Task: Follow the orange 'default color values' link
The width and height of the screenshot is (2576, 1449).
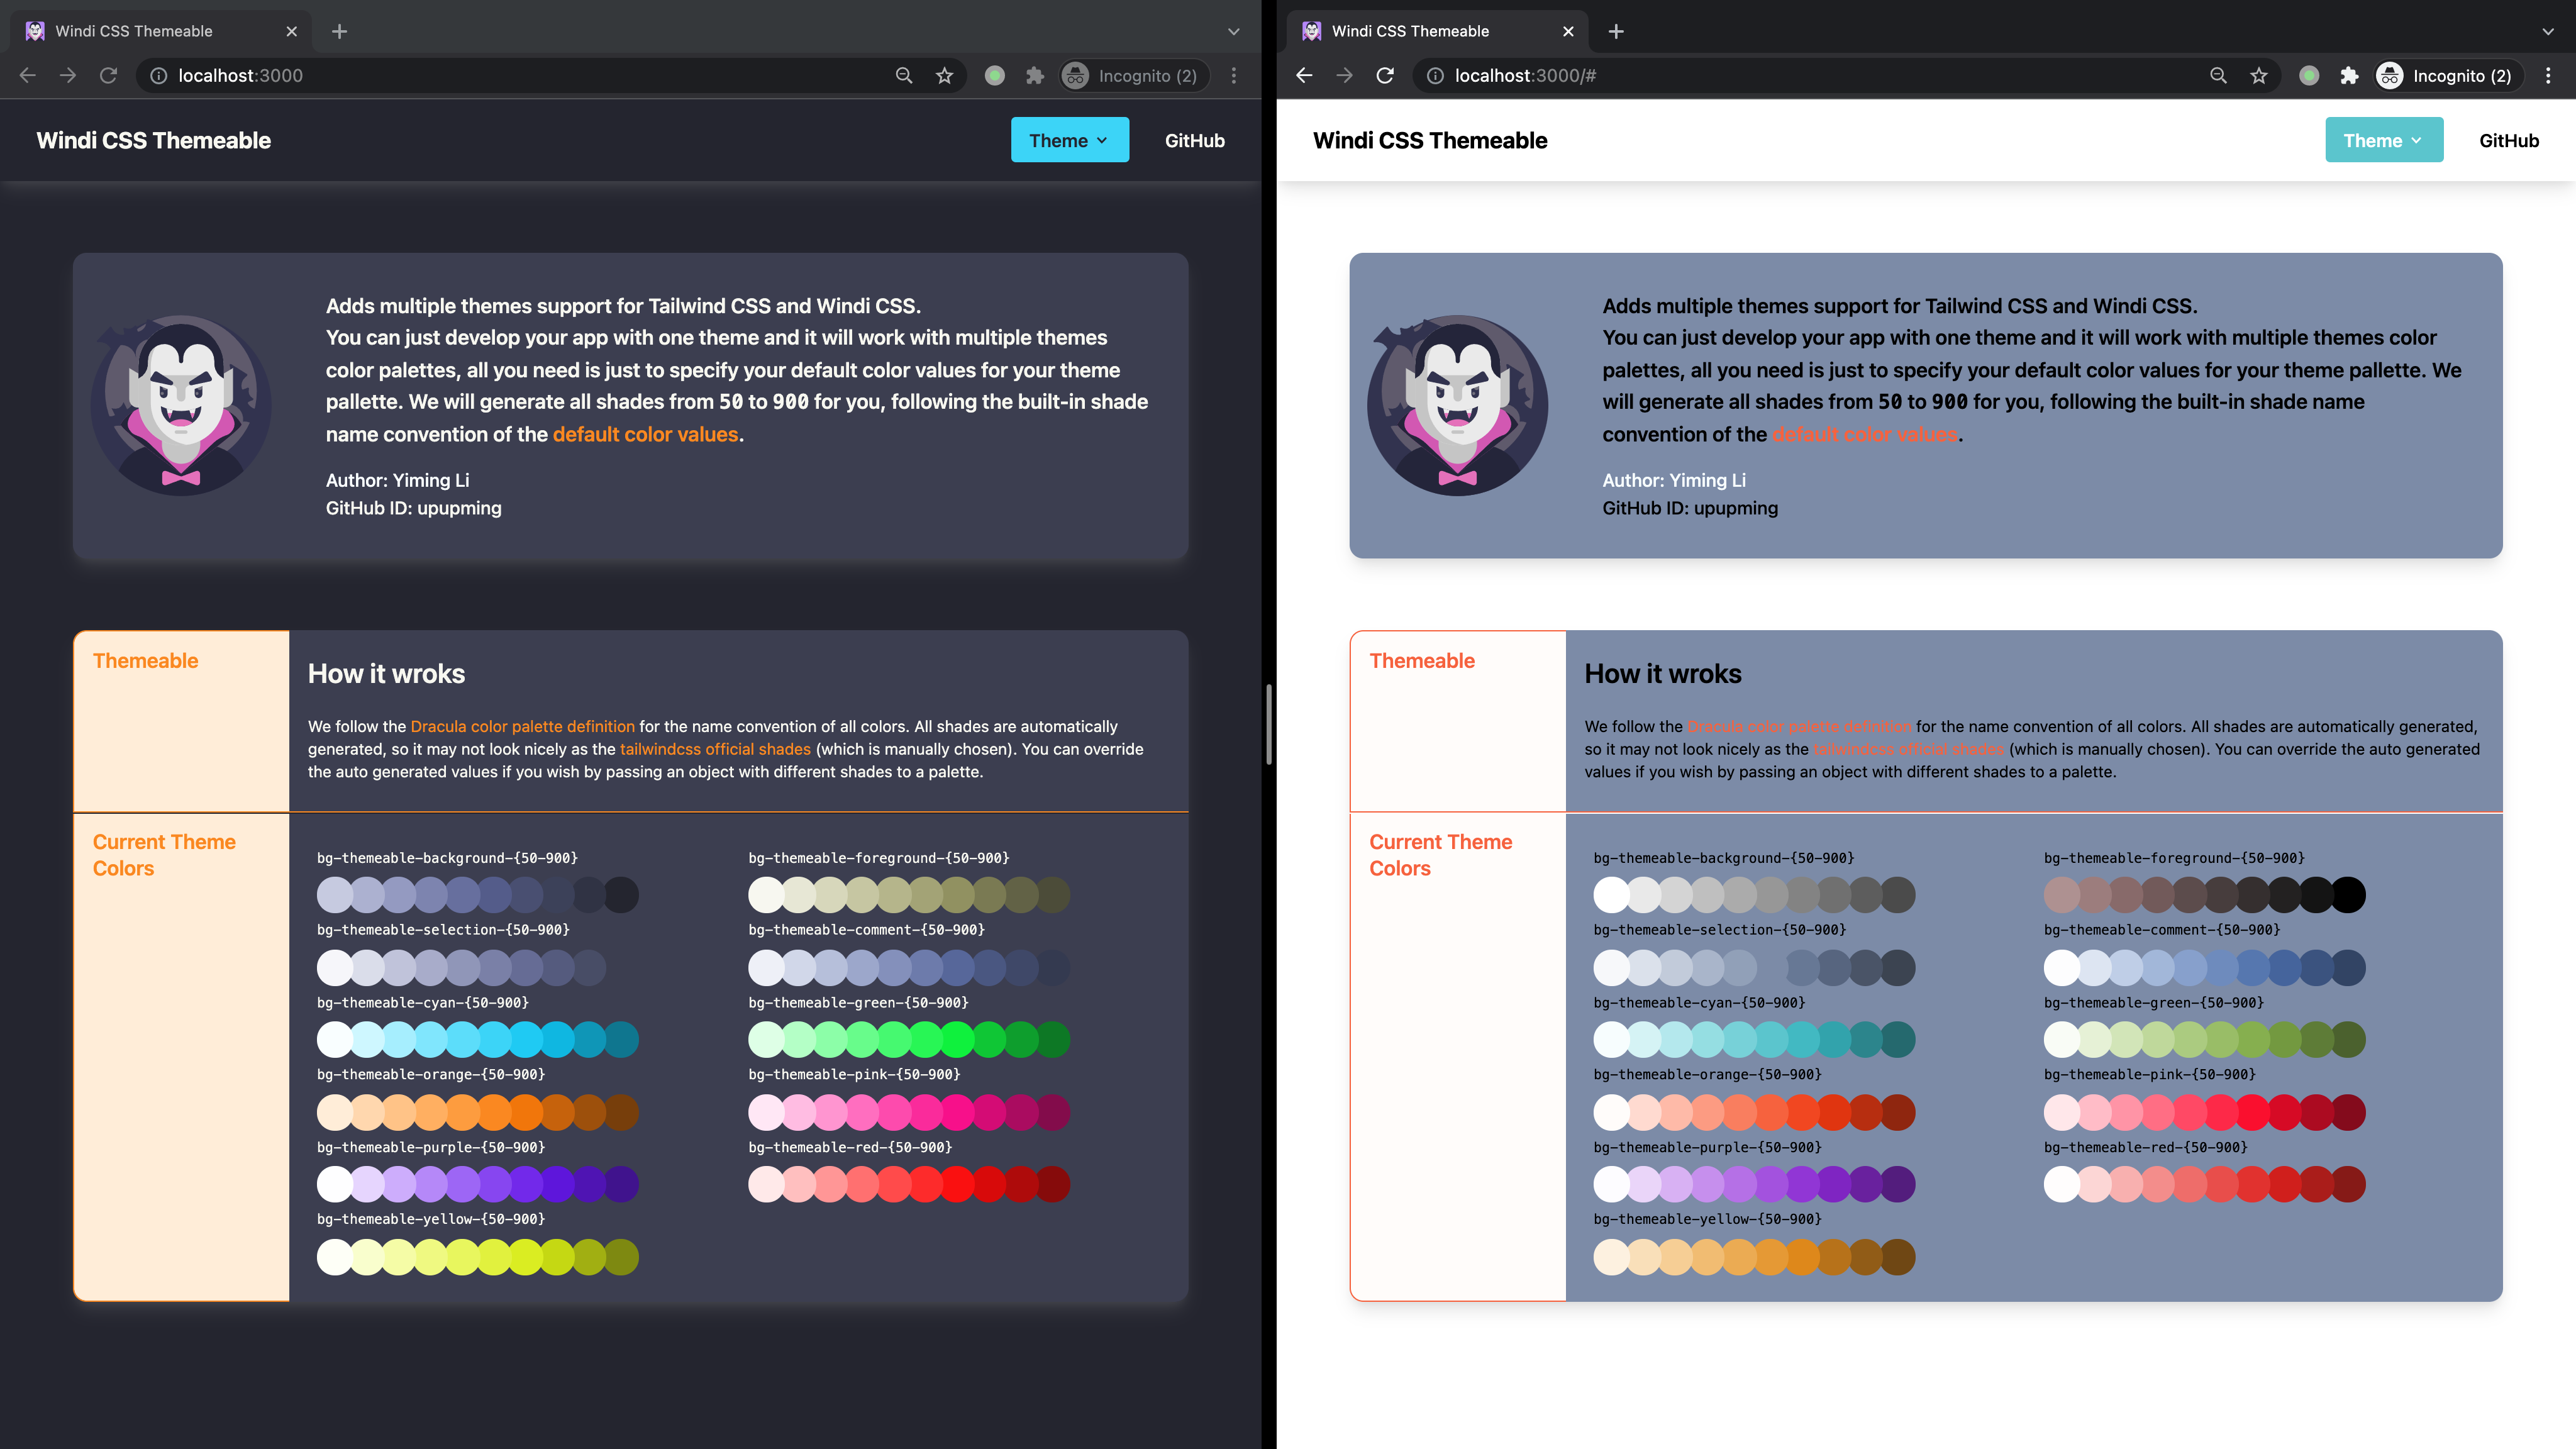Action: (x=645, y=434)
